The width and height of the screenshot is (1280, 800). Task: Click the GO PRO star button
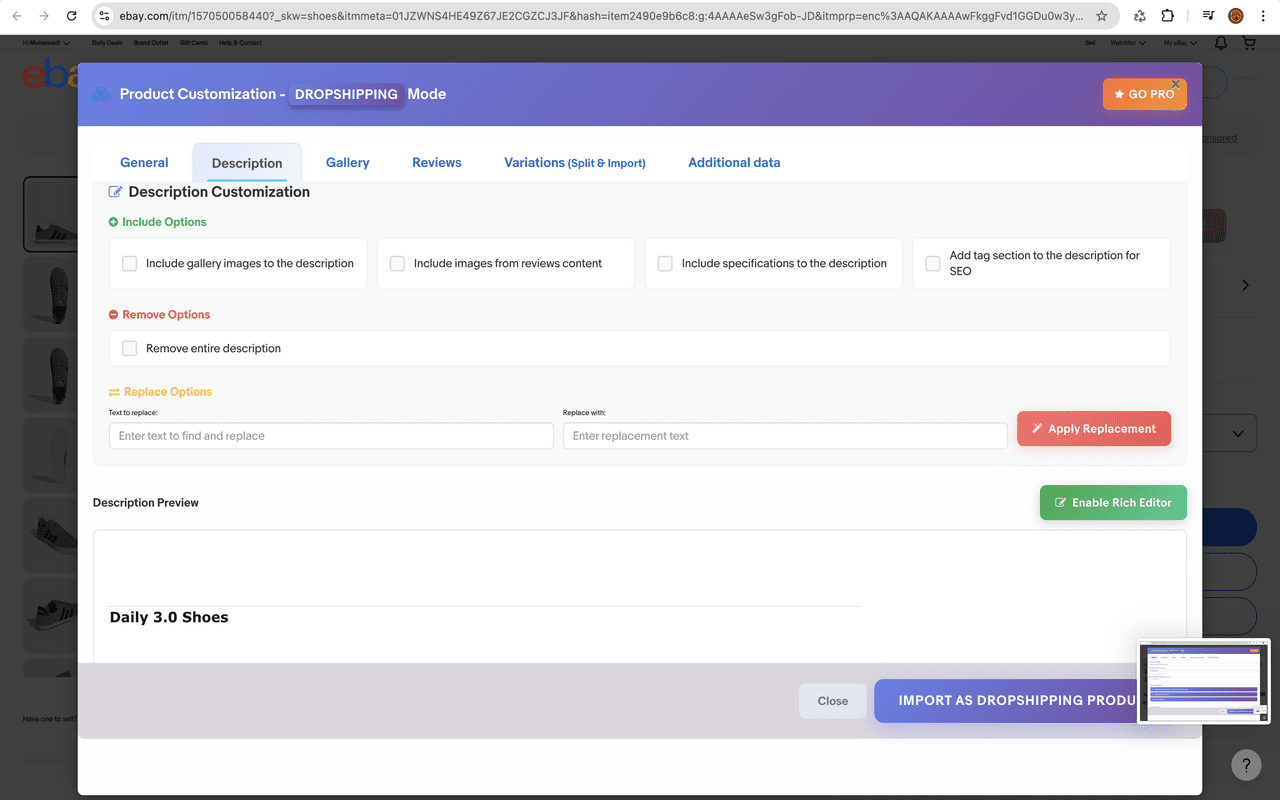[1144, 93]
